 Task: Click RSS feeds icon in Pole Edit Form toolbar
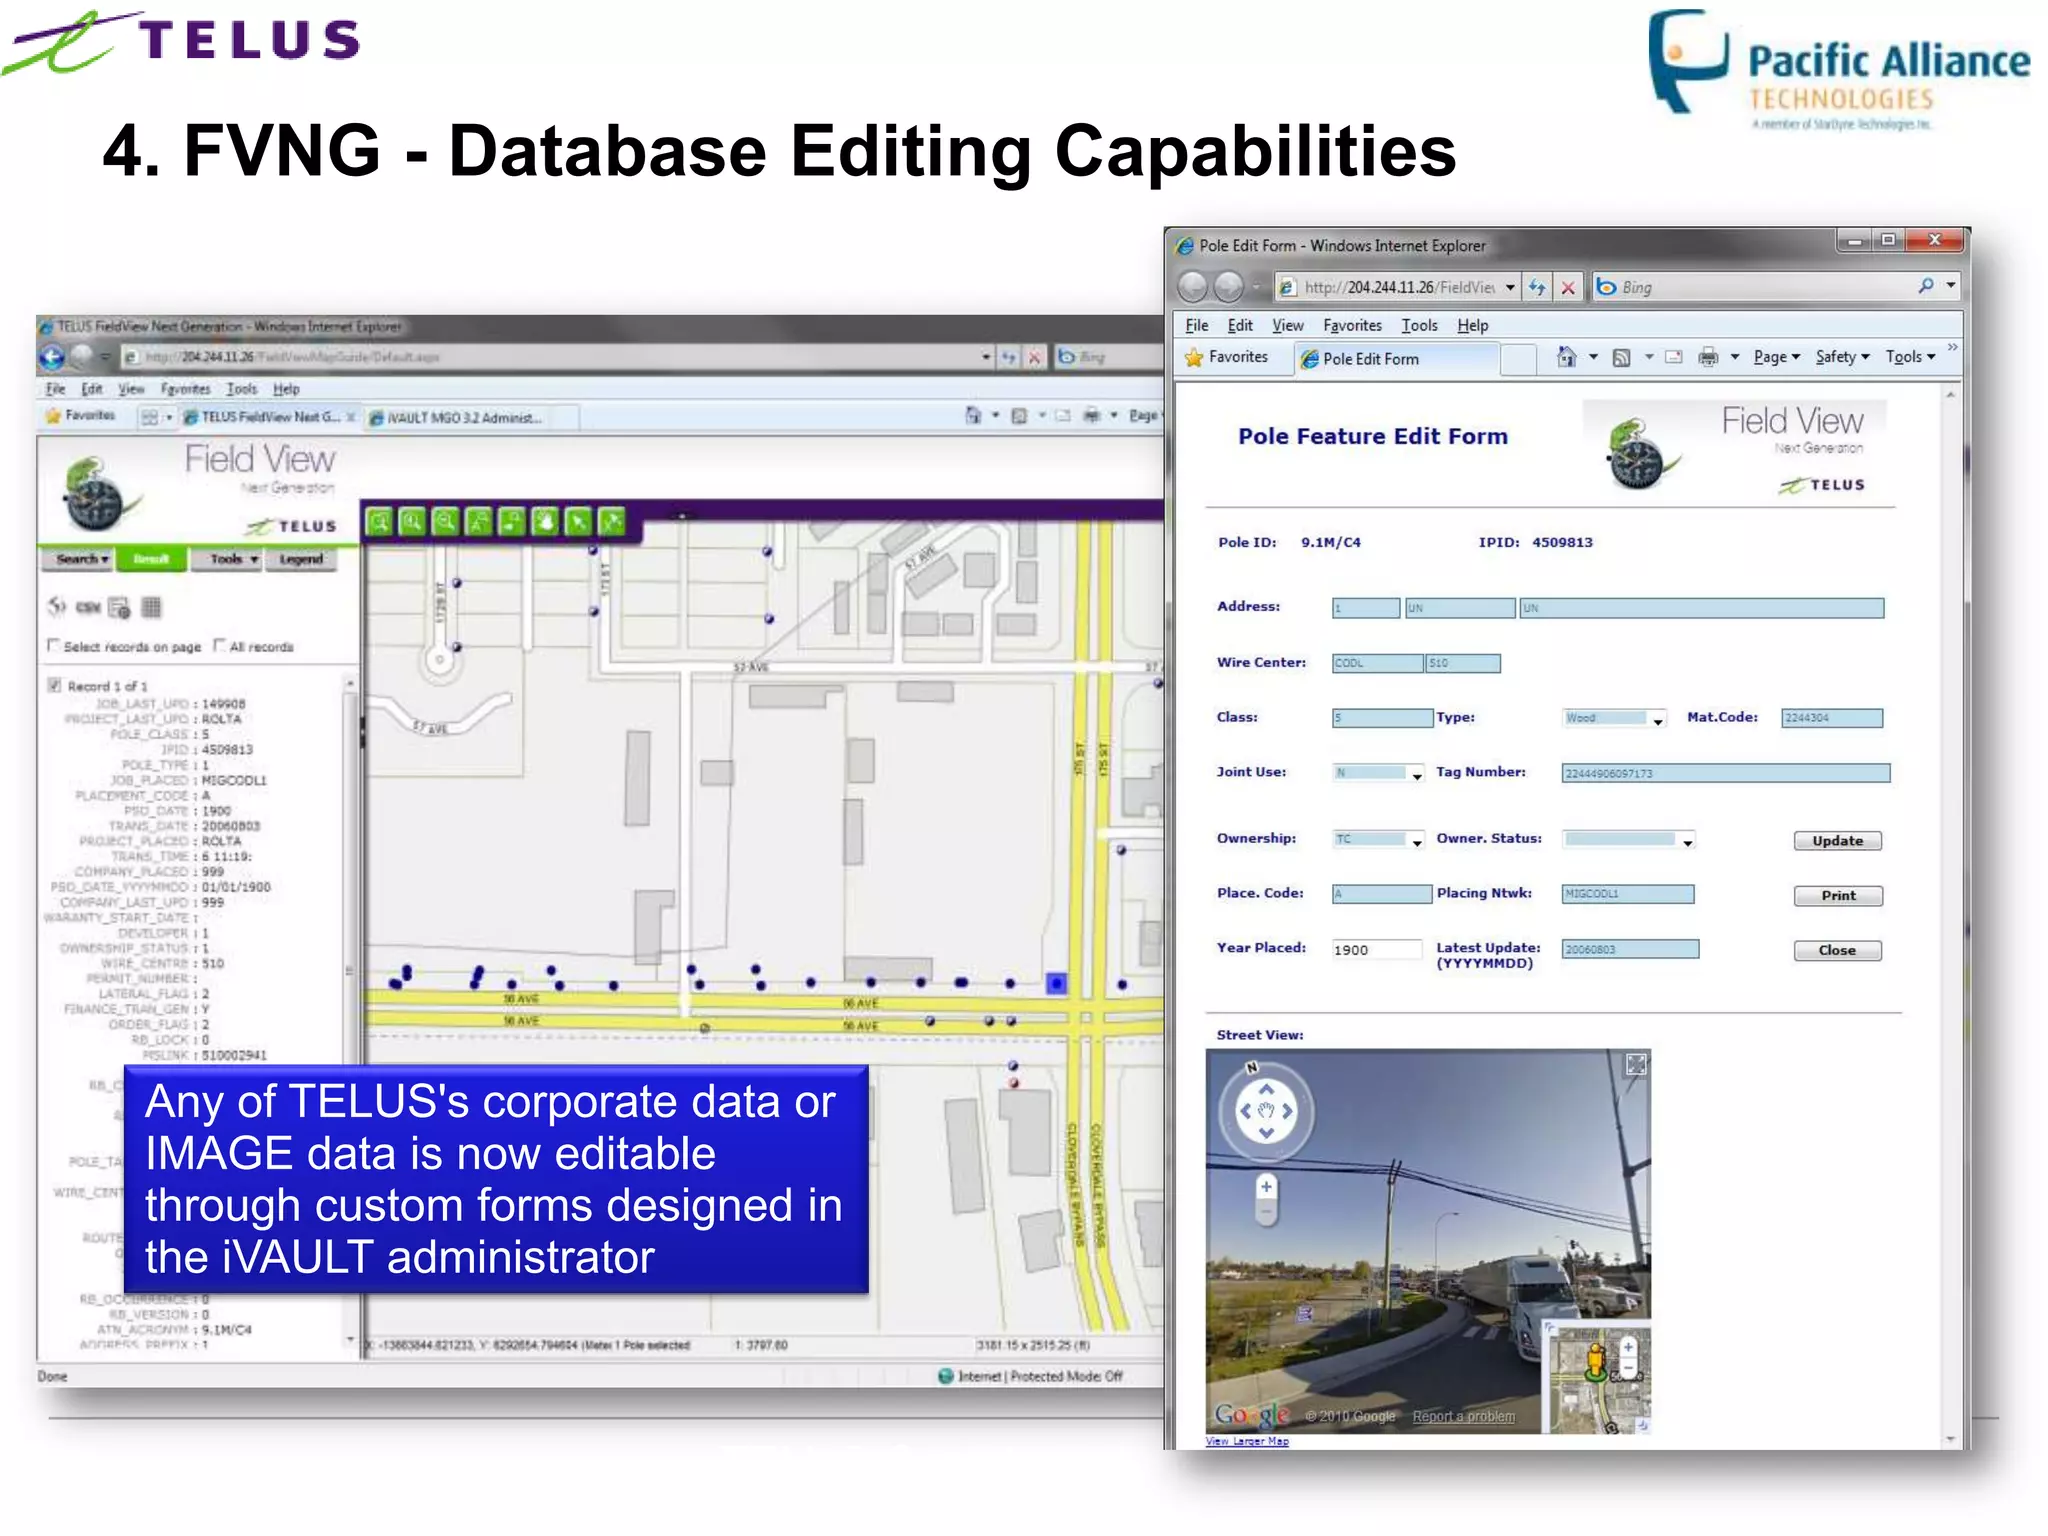coord(1621,358)
